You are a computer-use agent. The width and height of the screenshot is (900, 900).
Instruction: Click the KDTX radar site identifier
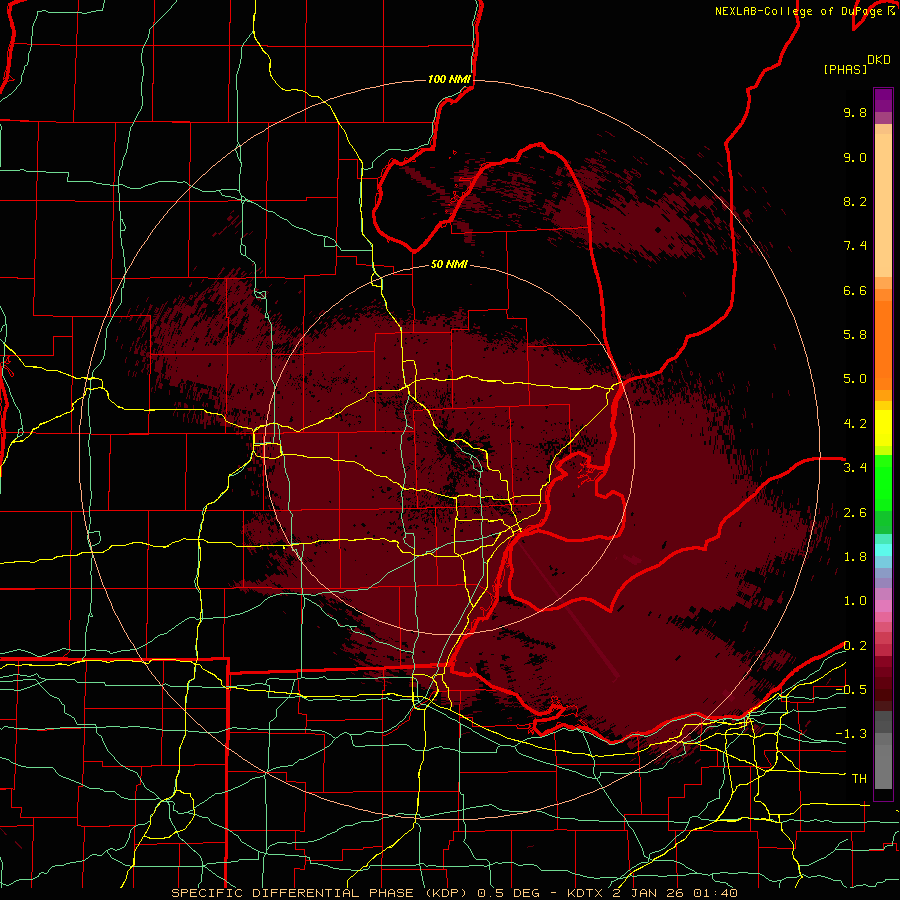click(x=585, y=893)
